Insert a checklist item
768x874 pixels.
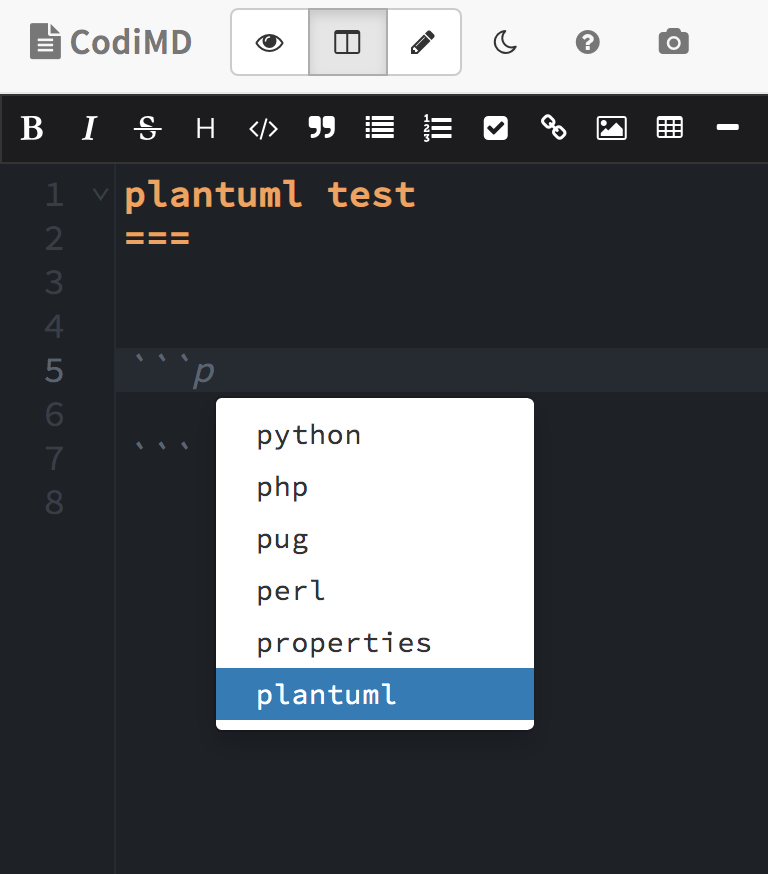495,128
